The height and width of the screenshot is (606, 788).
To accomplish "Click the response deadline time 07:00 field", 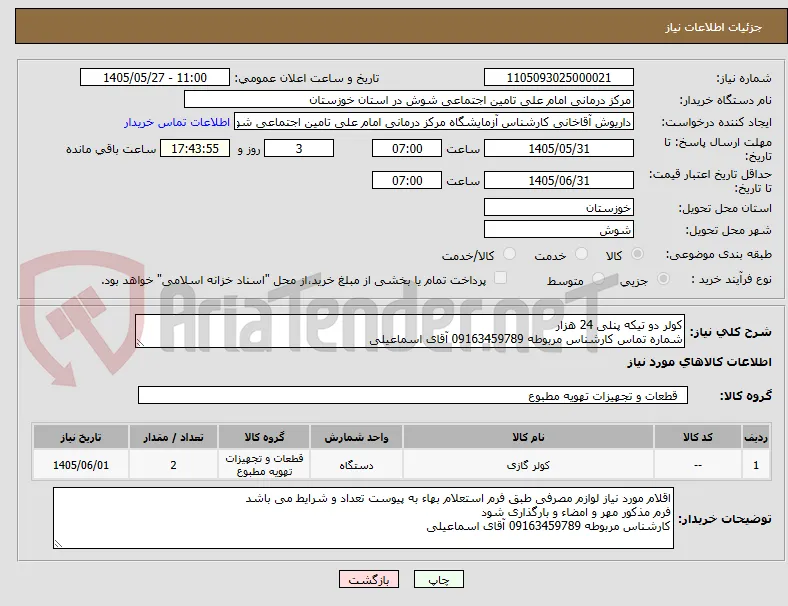I will tap(407, 148).
